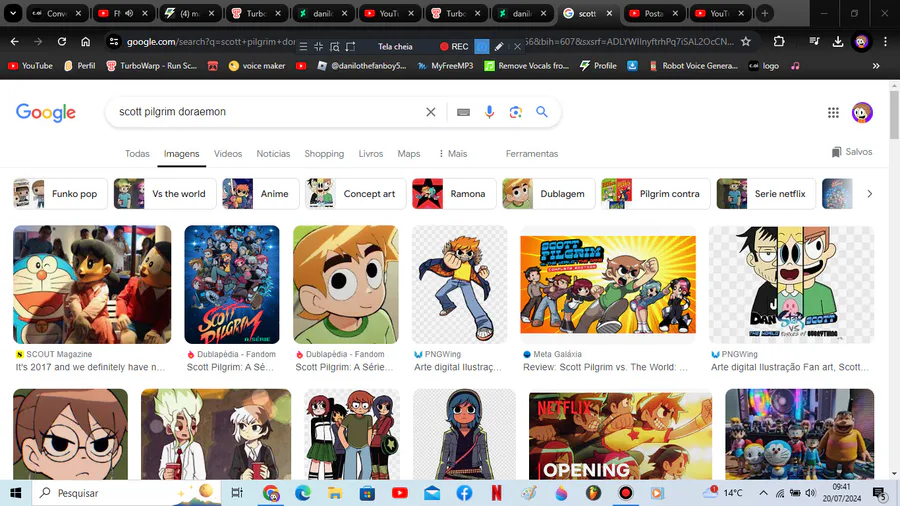Open the Google apps grid
Viewport: 900px width, 506px height.
pyautogui.click(x=833, y=113)
